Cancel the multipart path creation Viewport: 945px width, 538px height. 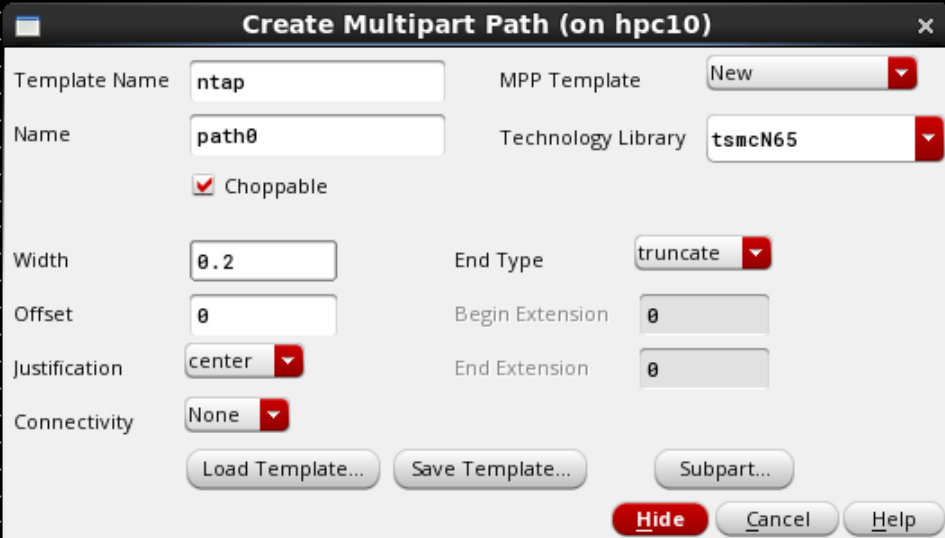coord(777,519)
